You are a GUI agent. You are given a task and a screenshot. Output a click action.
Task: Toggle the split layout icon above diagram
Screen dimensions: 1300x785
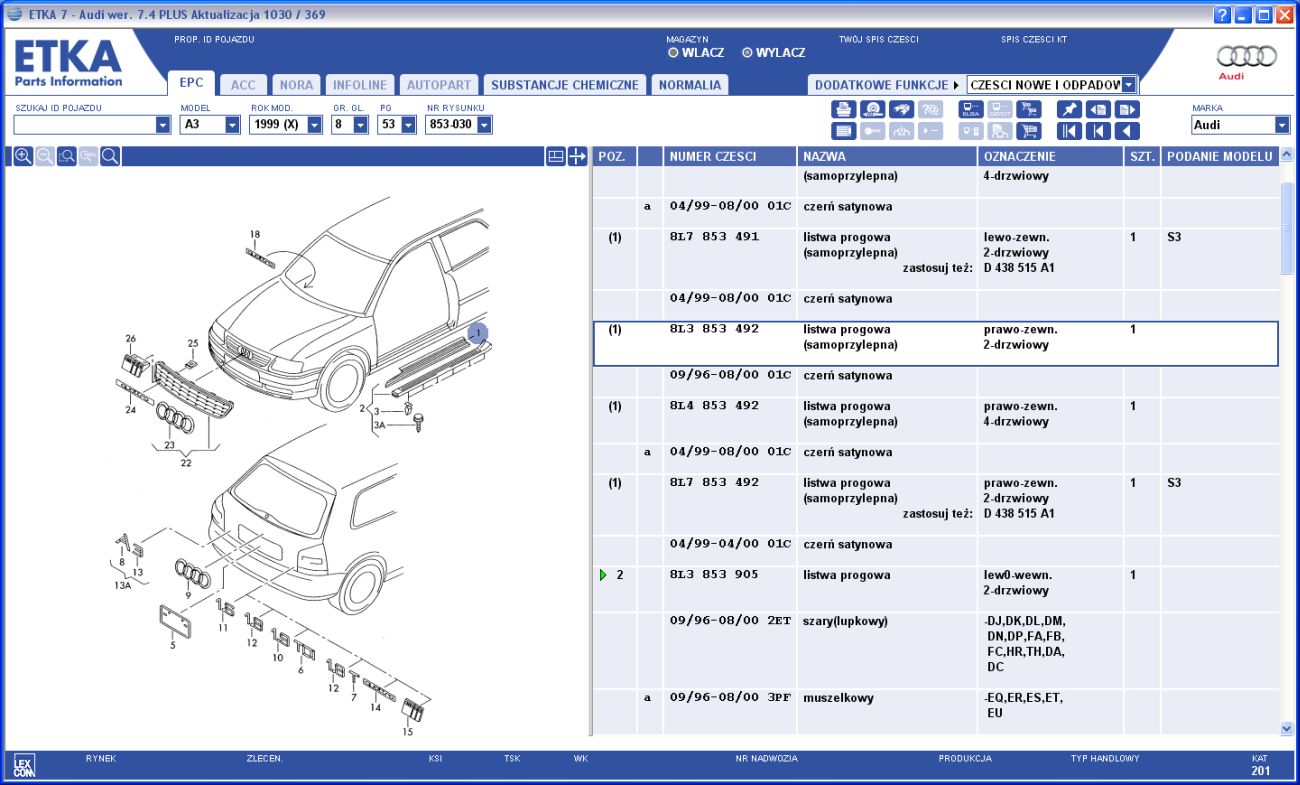click(556, 156)
